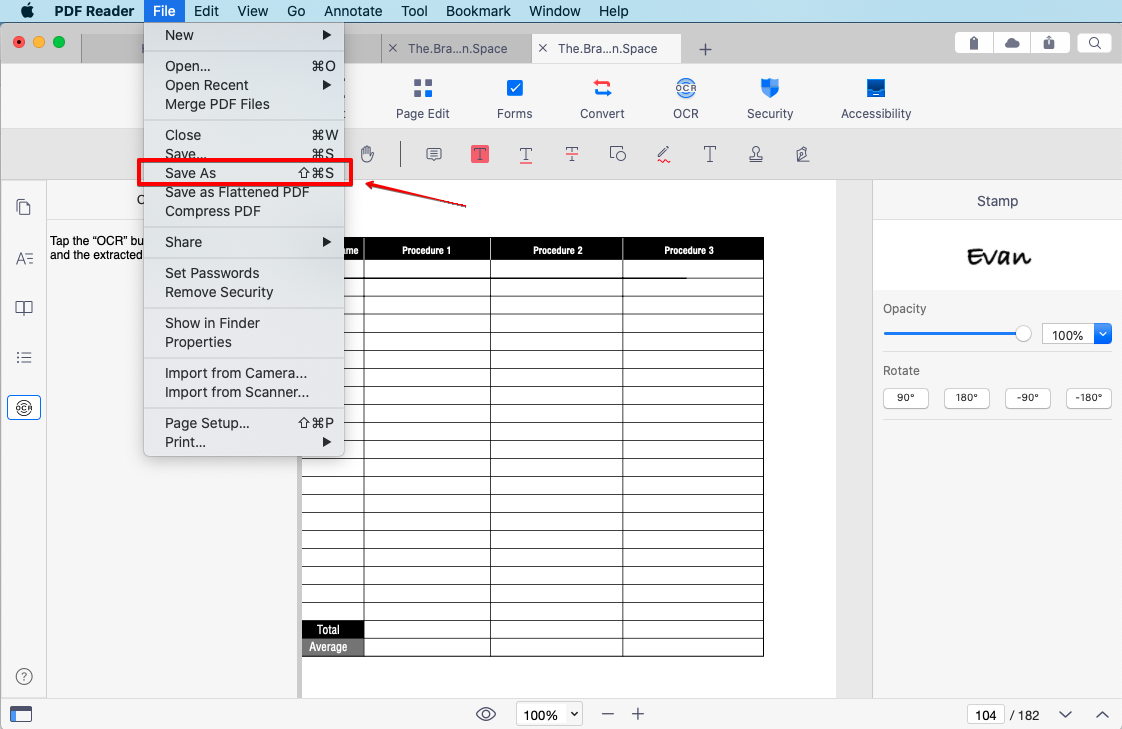Open help question mark icon
This screenshot has height=729, width=1122.
(x=24, y=677)
